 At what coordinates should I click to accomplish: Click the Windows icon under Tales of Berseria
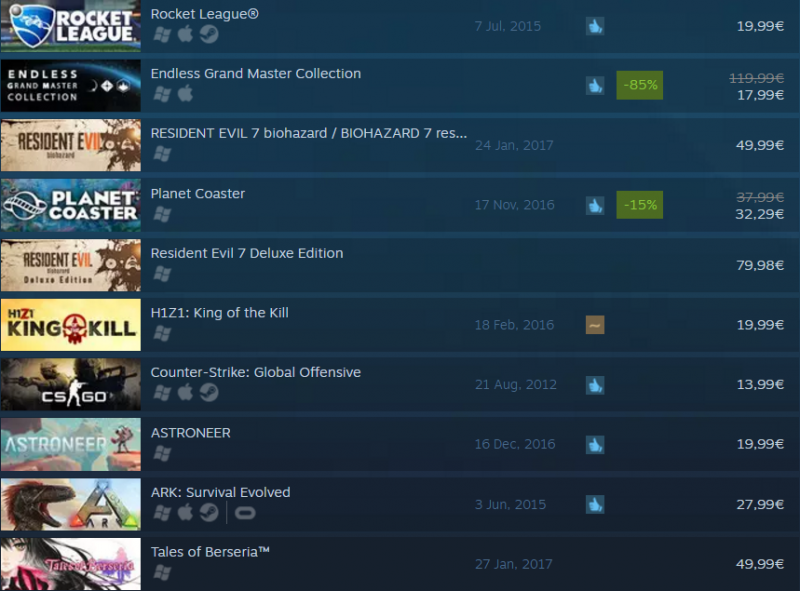(162, 573)
